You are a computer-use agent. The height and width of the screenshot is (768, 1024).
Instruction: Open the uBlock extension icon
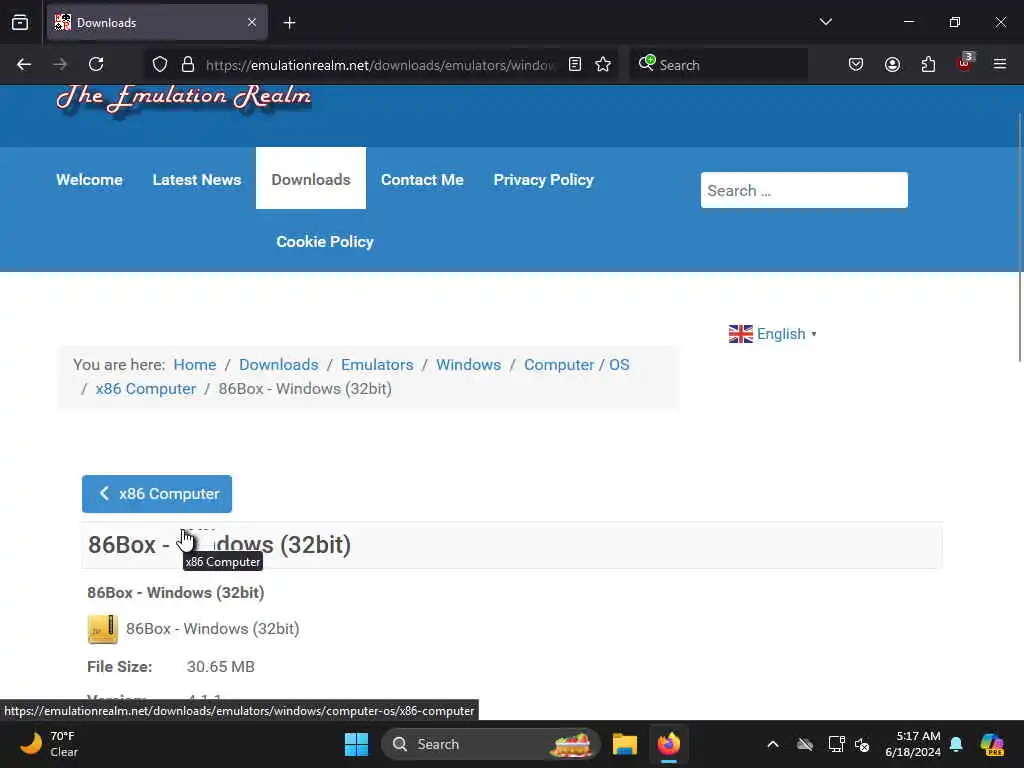(x=965, y=63)
